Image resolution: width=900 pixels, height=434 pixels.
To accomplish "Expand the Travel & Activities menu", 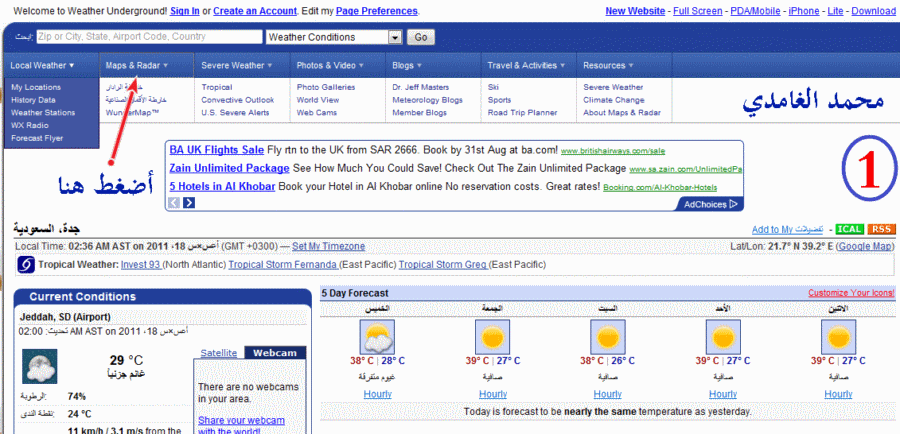I will (526, 65).
